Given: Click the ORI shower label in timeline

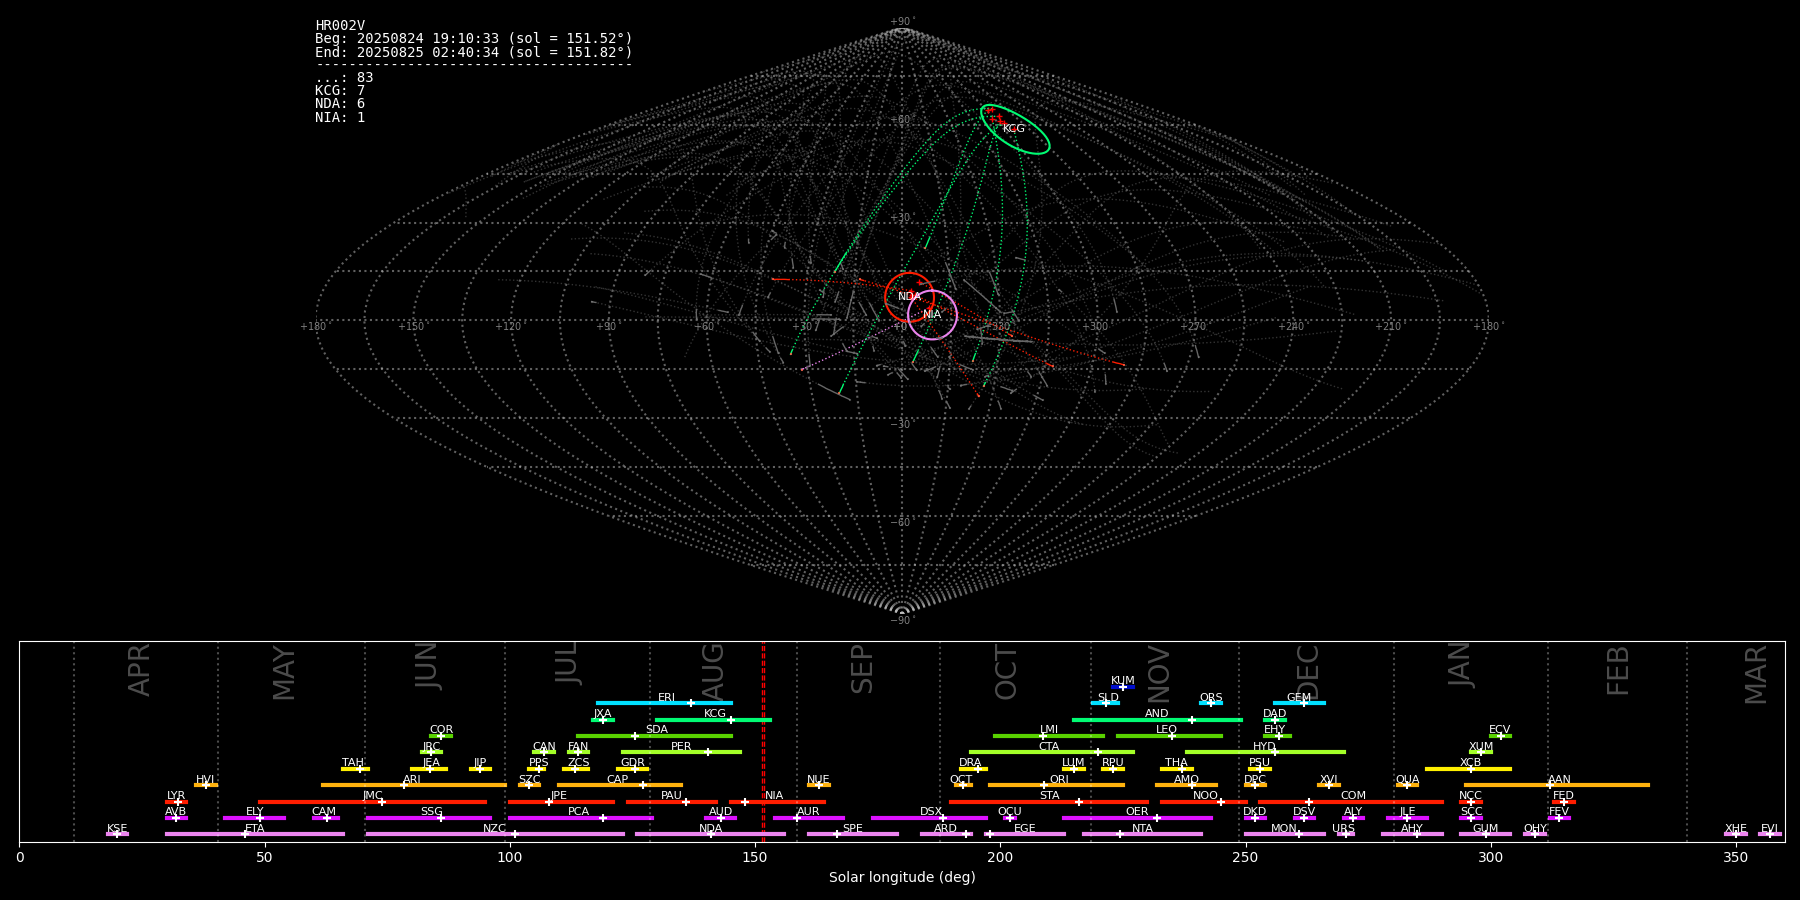Looking at the screenshot, I should pos(1059,780).
